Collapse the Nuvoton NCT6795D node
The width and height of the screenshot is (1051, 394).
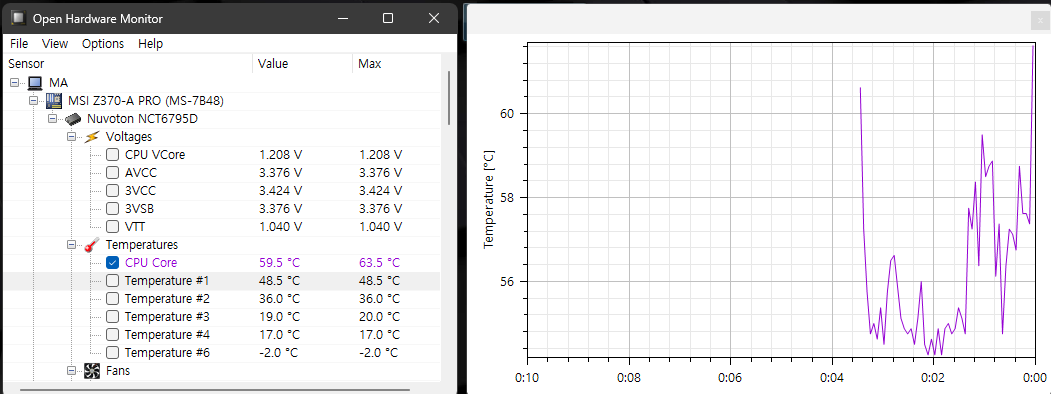click(x=52, y=119)
